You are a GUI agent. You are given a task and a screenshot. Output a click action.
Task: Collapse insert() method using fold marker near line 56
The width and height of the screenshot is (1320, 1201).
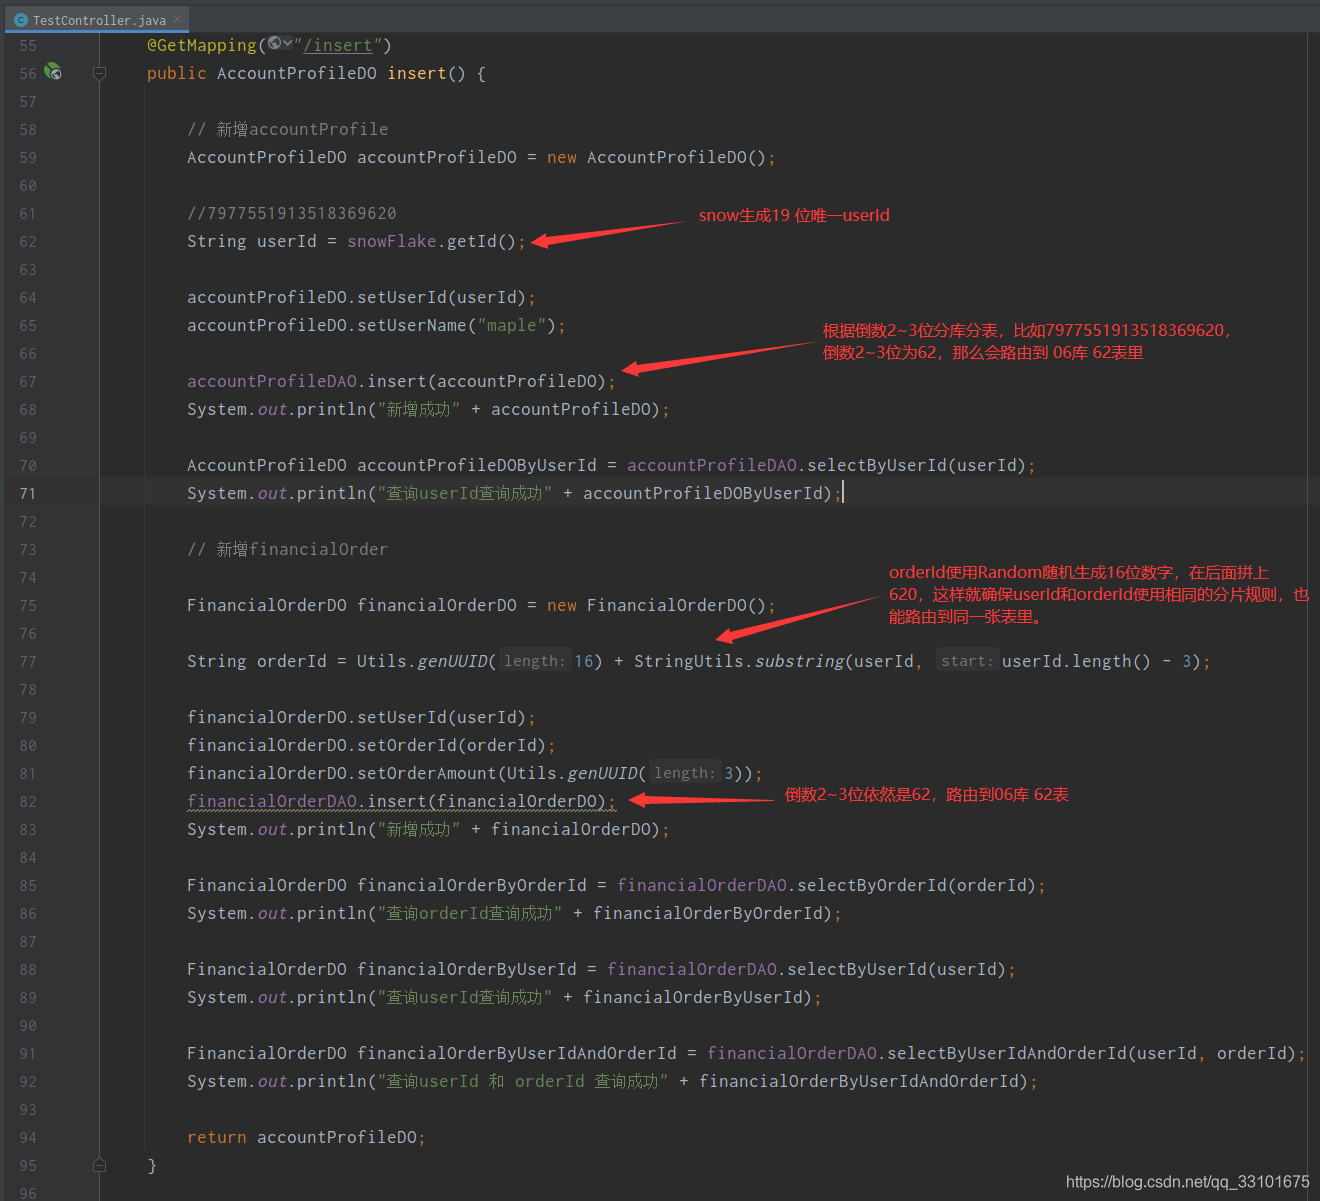tap(98, 72)
